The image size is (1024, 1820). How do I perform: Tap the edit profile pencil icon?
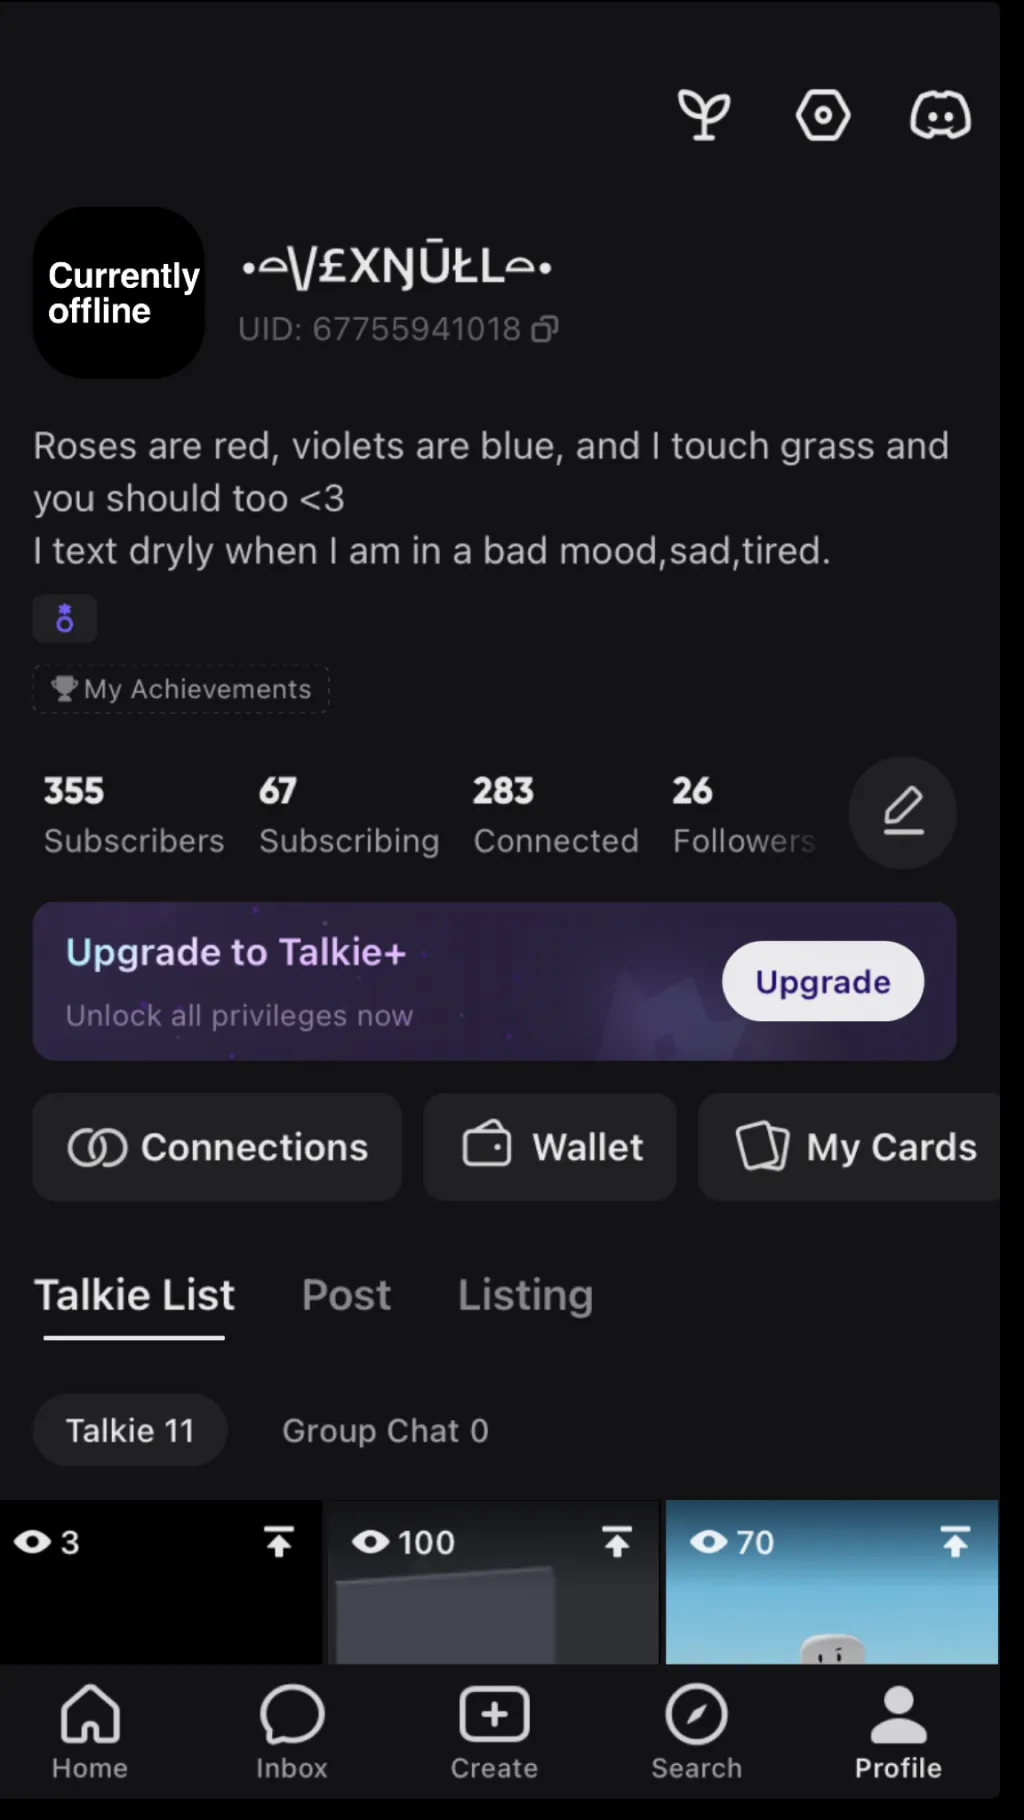pyautogui.click(x=902, y=812)
